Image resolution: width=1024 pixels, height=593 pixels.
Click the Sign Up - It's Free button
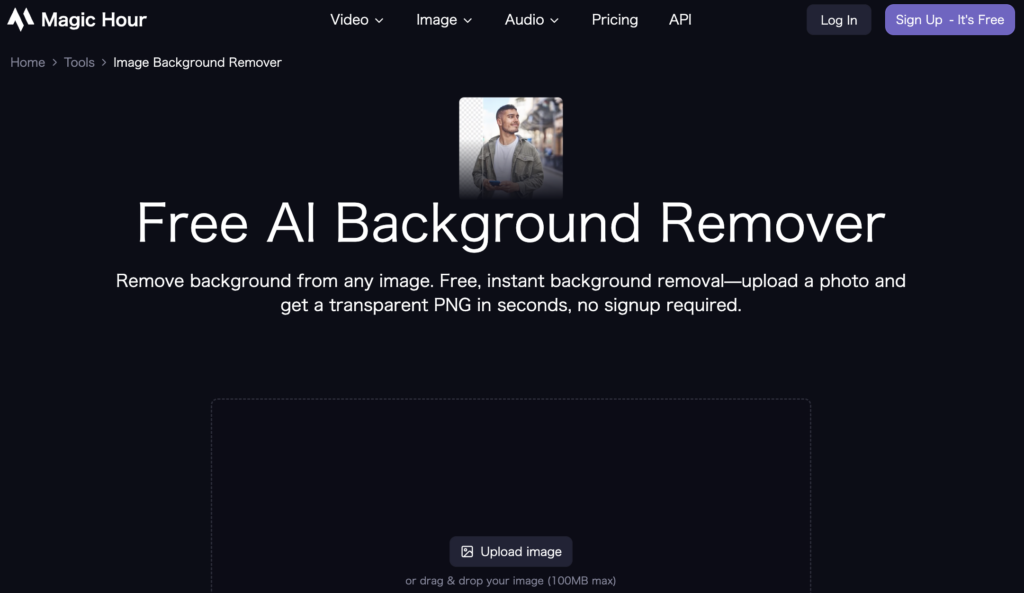pos(949,20)
